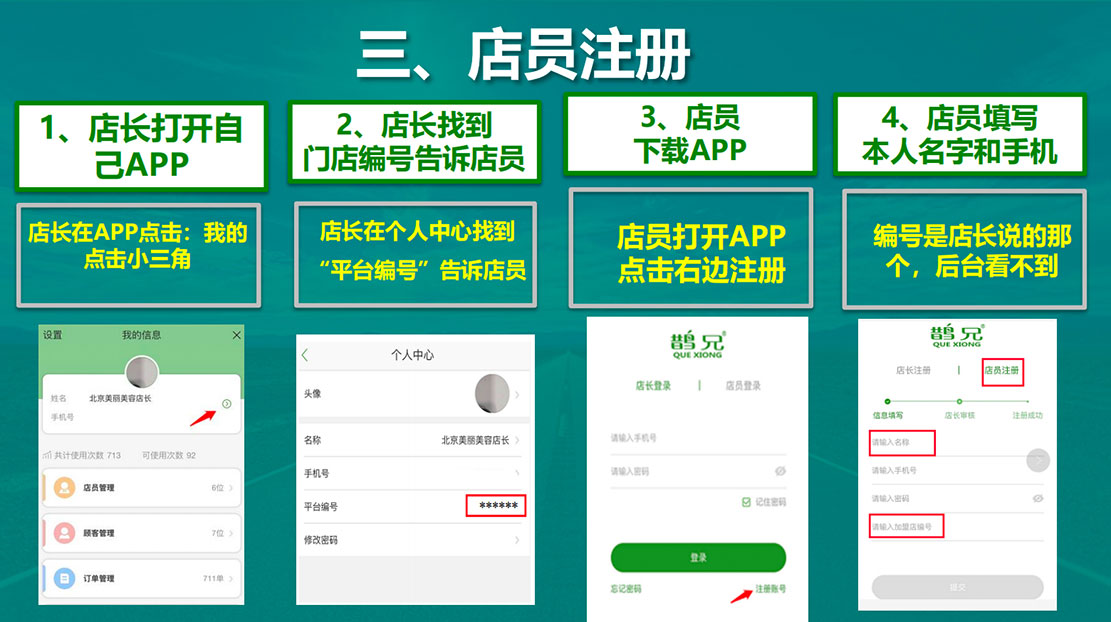
Task: Open the 注册账号 link
Action: (770, 589)
